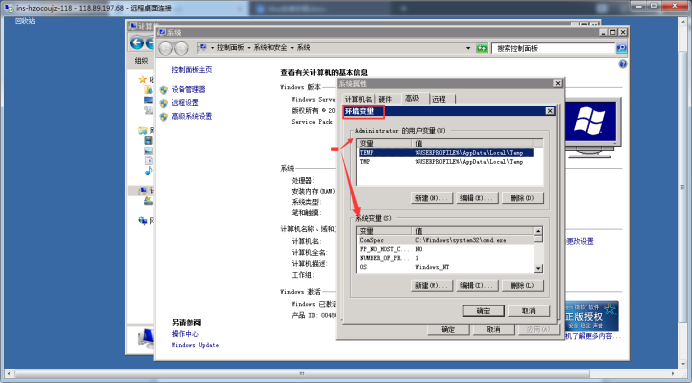Click the shield icon beside 高级系统设置

pos(164,117)
